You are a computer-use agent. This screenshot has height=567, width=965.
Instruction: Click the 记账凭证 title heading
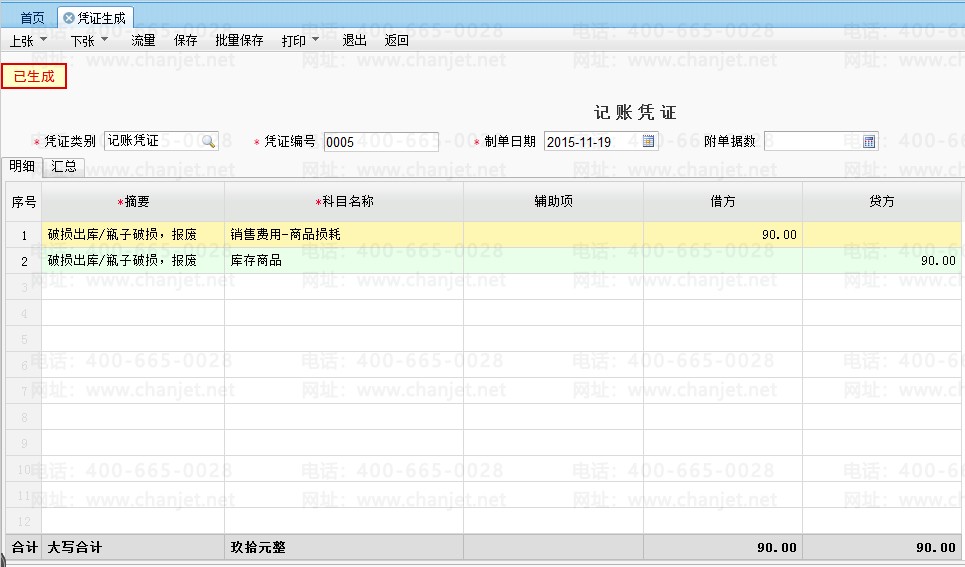(635, 113)
